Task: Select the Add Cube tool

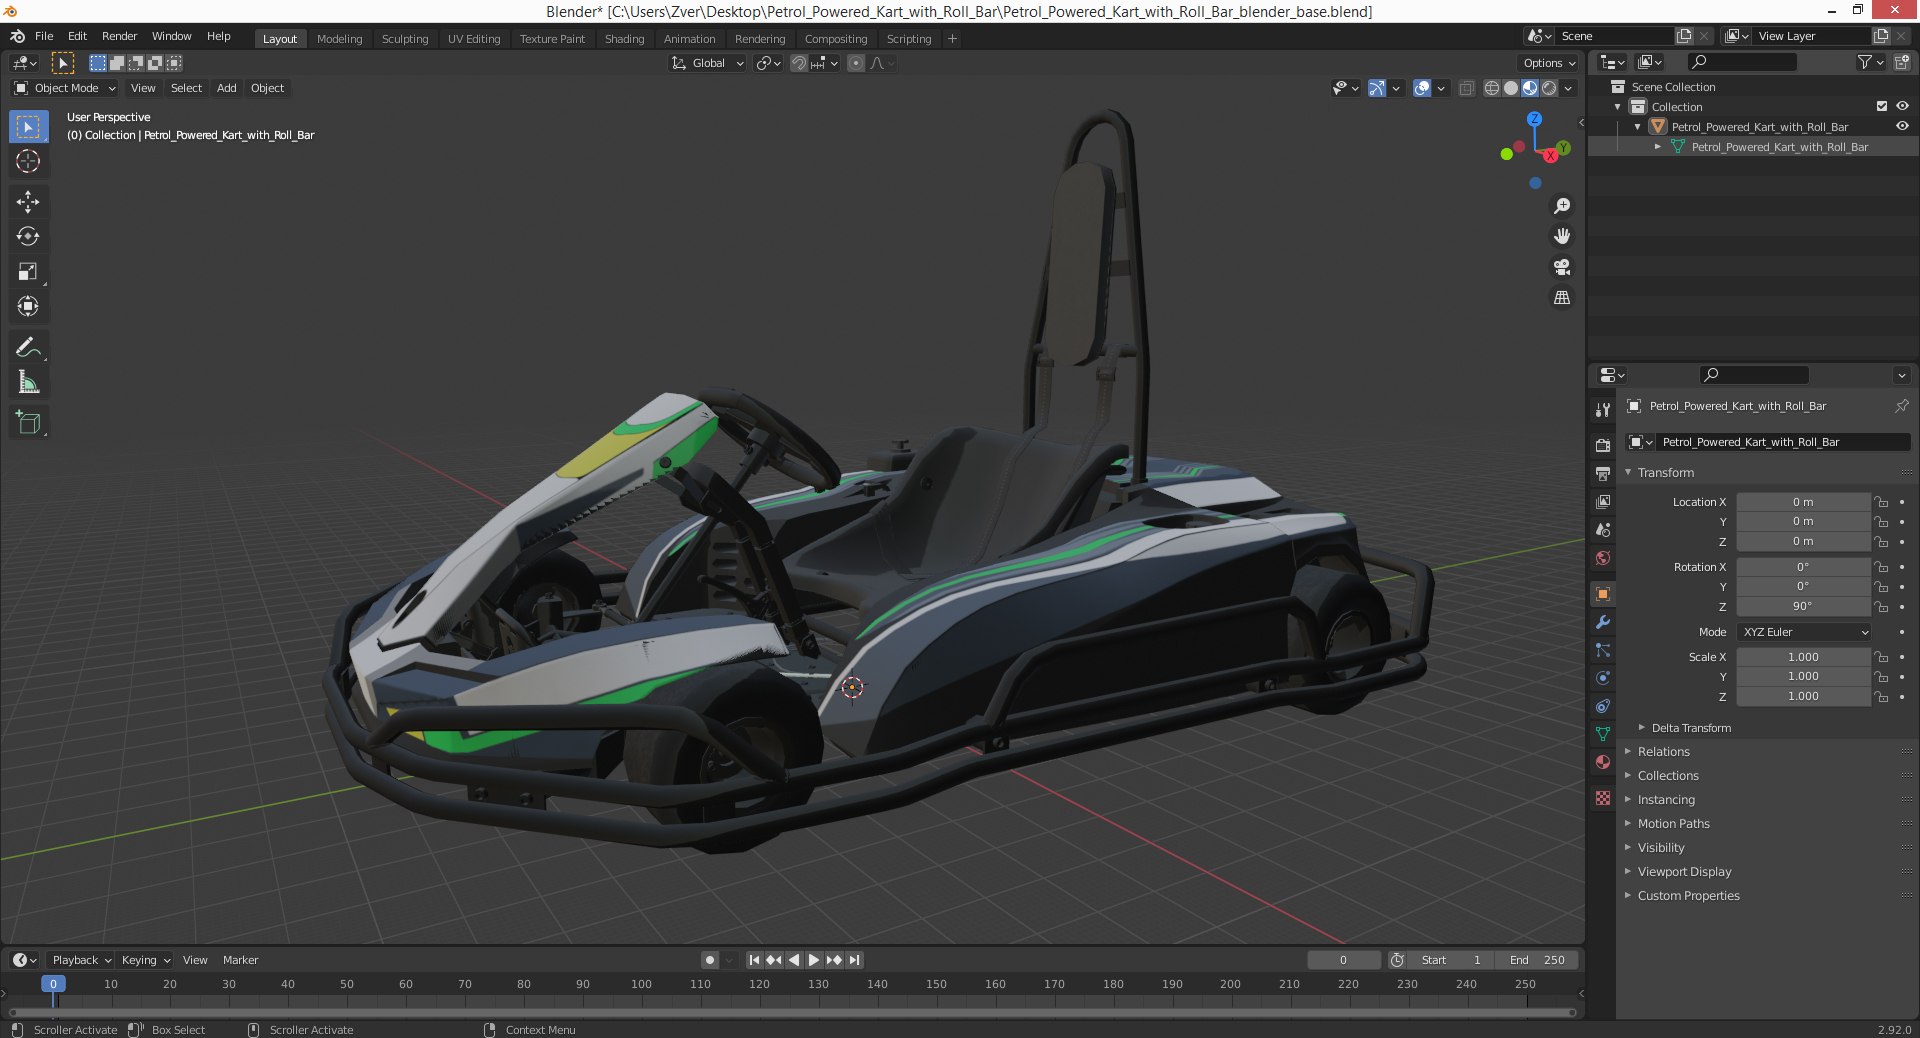Action: coord(28,423)
